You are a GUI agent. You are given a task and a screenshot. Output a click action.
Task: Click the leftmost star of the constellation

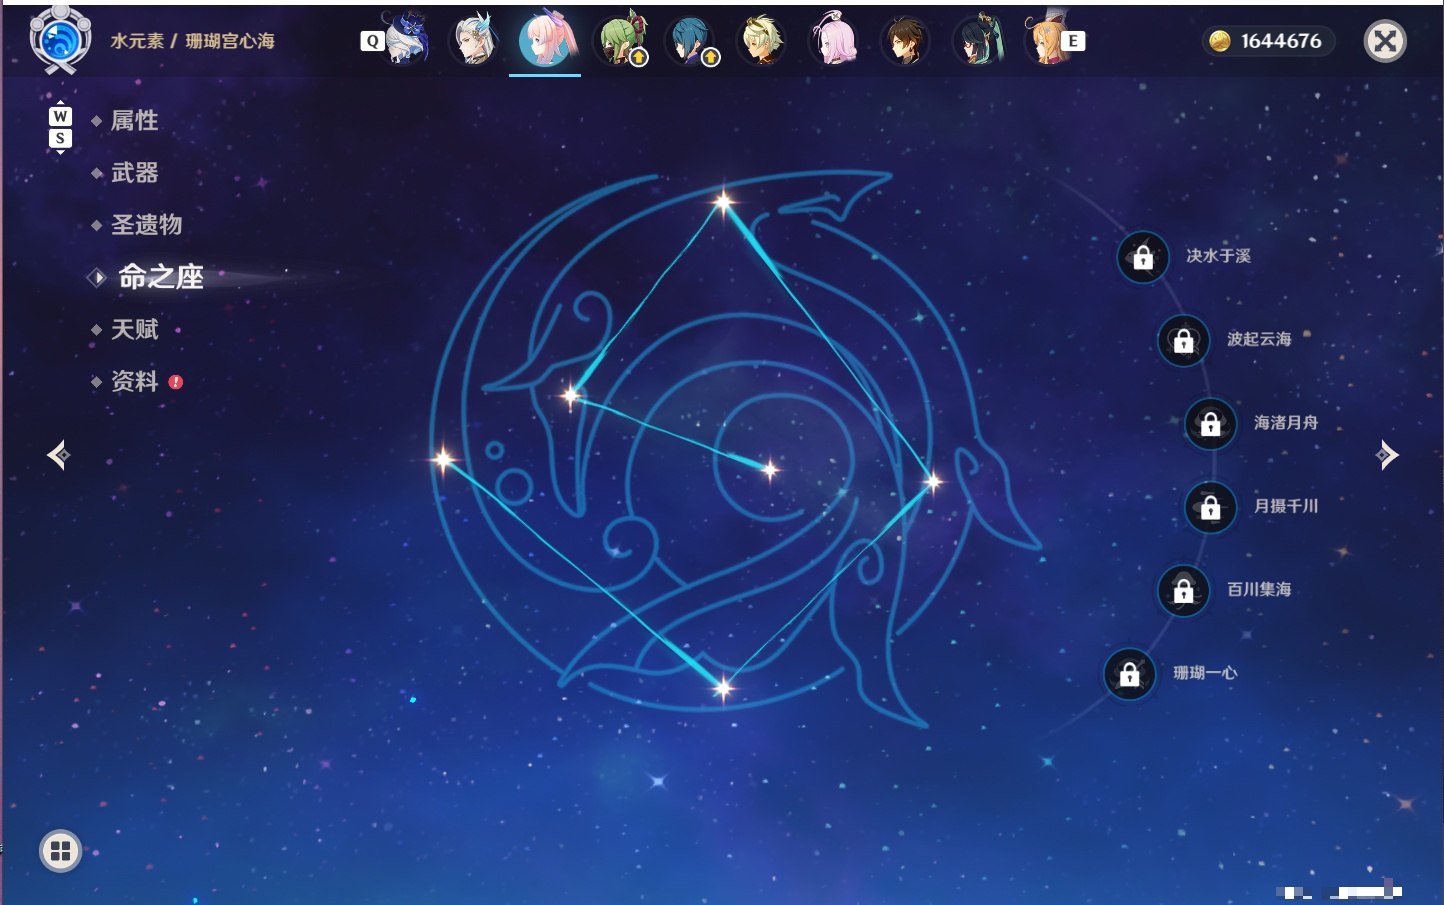tap(443, 460)
